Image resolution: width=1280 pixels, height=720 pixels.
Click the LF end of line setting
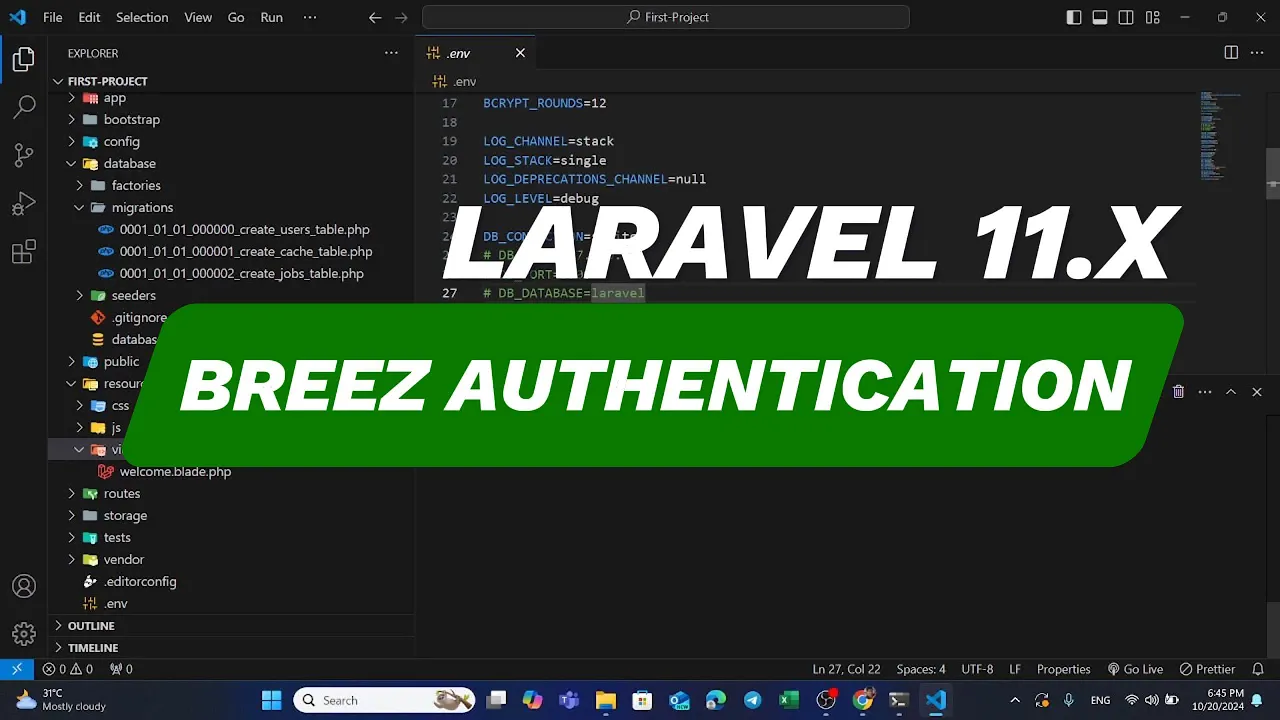(1015, 669)
